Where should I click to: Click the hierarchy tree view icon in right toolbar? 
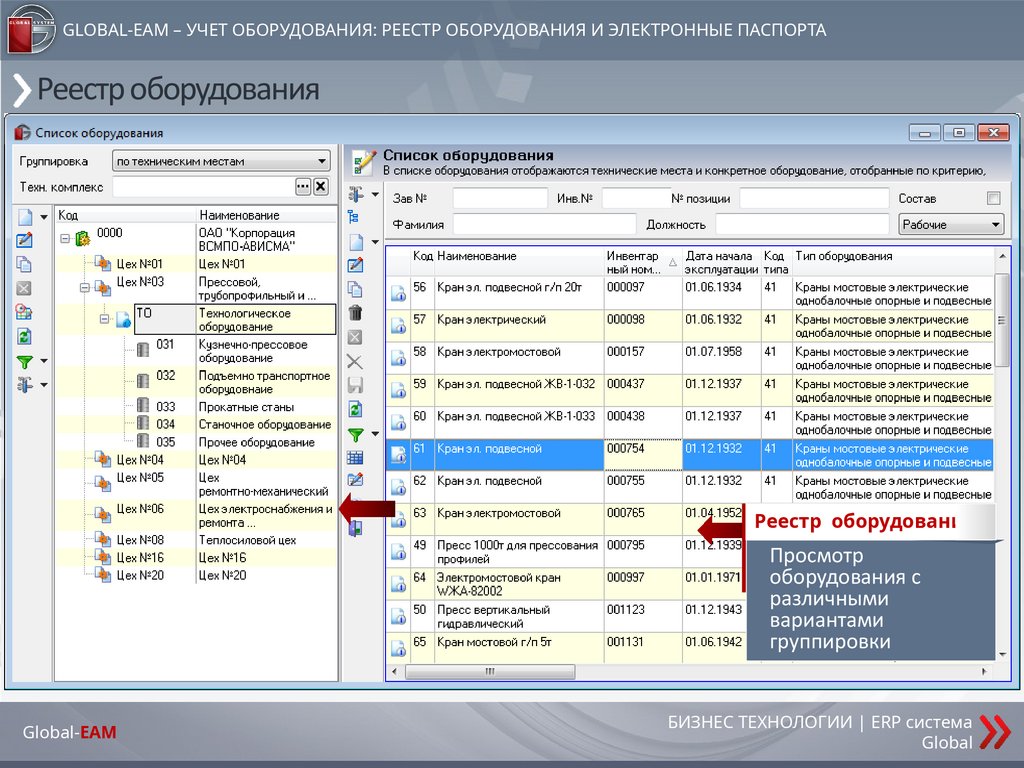pos(353,216)
